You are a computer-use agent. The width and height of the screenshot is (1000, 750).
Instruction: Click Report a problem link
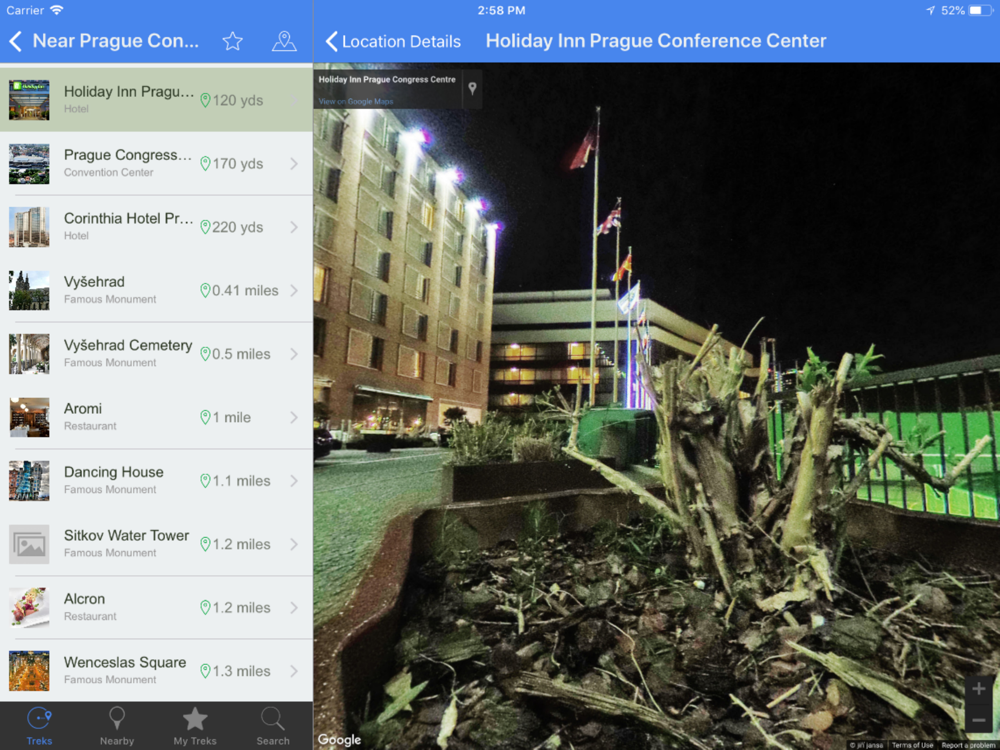click(967, 745)
